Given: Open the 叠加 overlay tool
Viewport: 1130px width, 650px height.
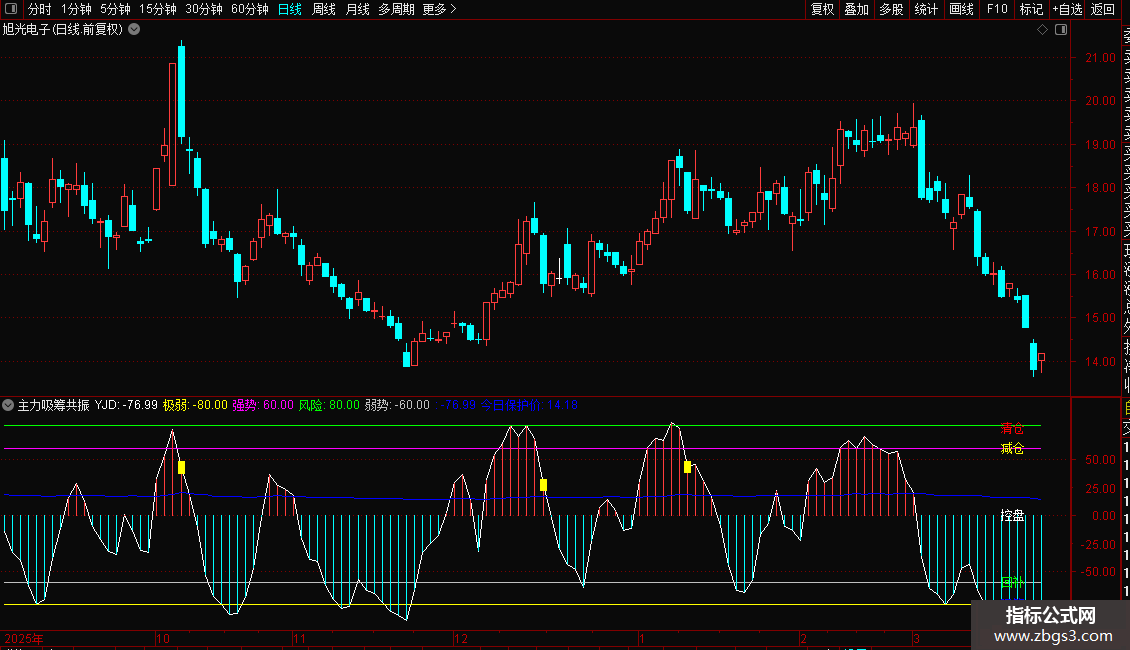Looking at the screenshot, I should 856,10.
